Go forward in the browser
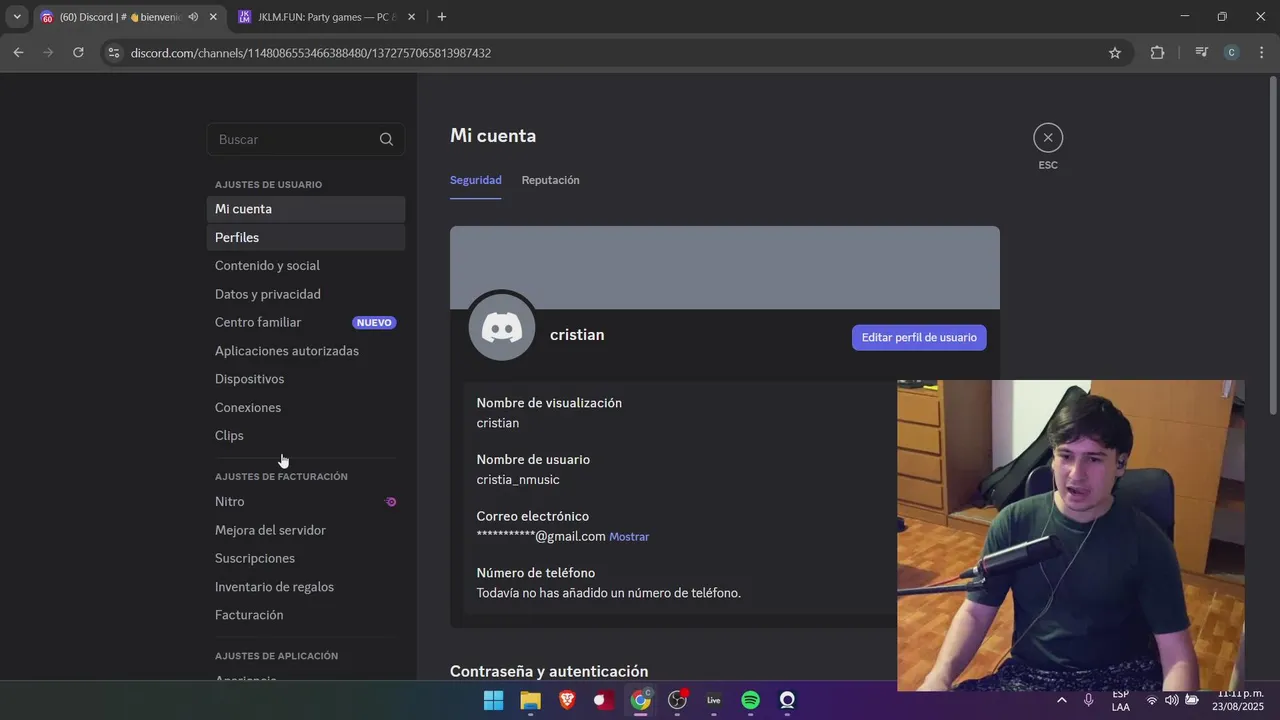 (x=48, y=53)
